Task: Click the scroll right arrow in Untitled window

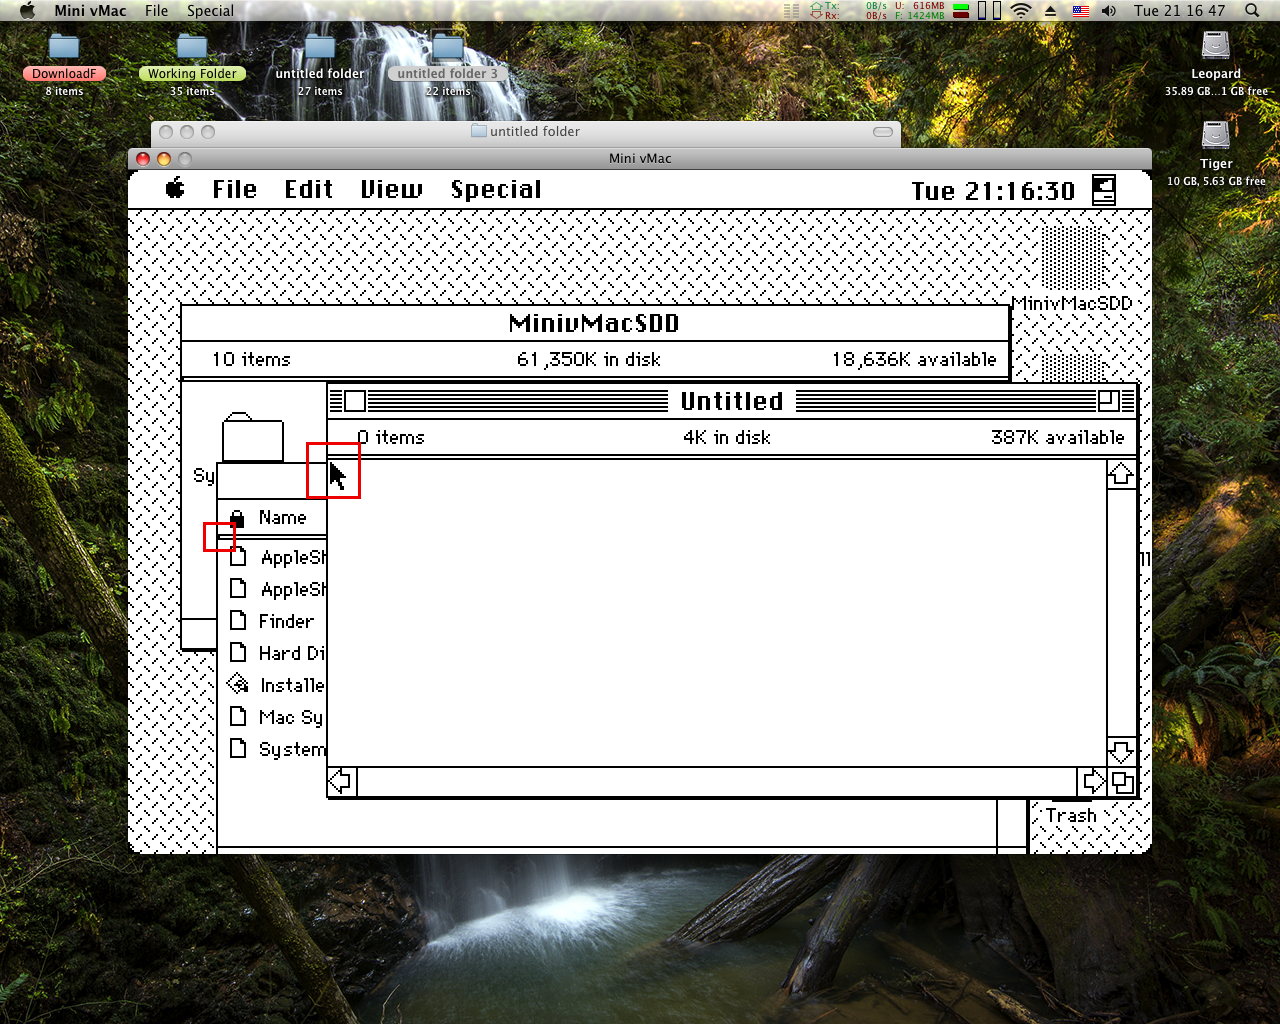Action: click(1093, 781)
